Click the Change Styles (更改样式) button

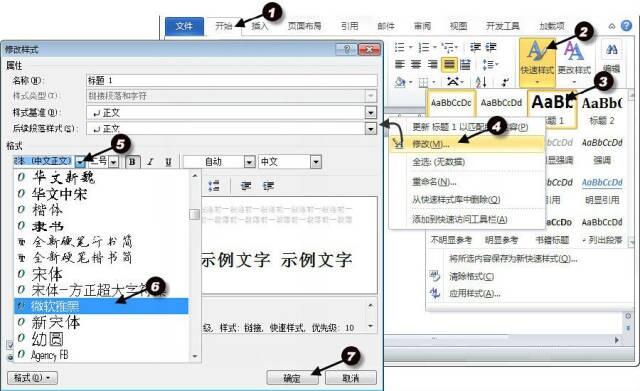pos(574,62)
